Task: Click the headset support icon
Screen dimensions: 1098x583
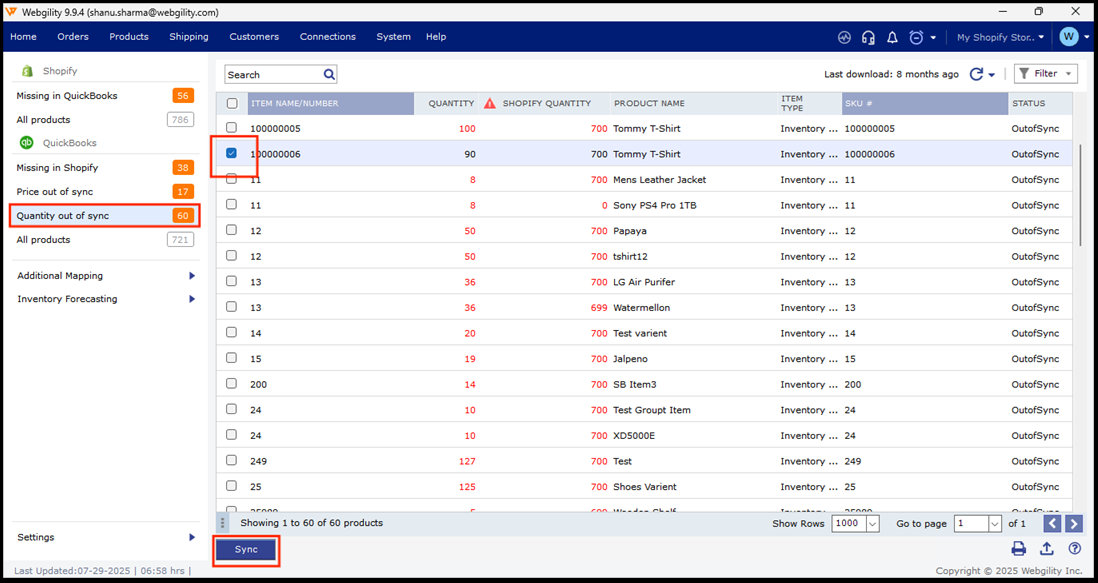Action: [868, 37]
